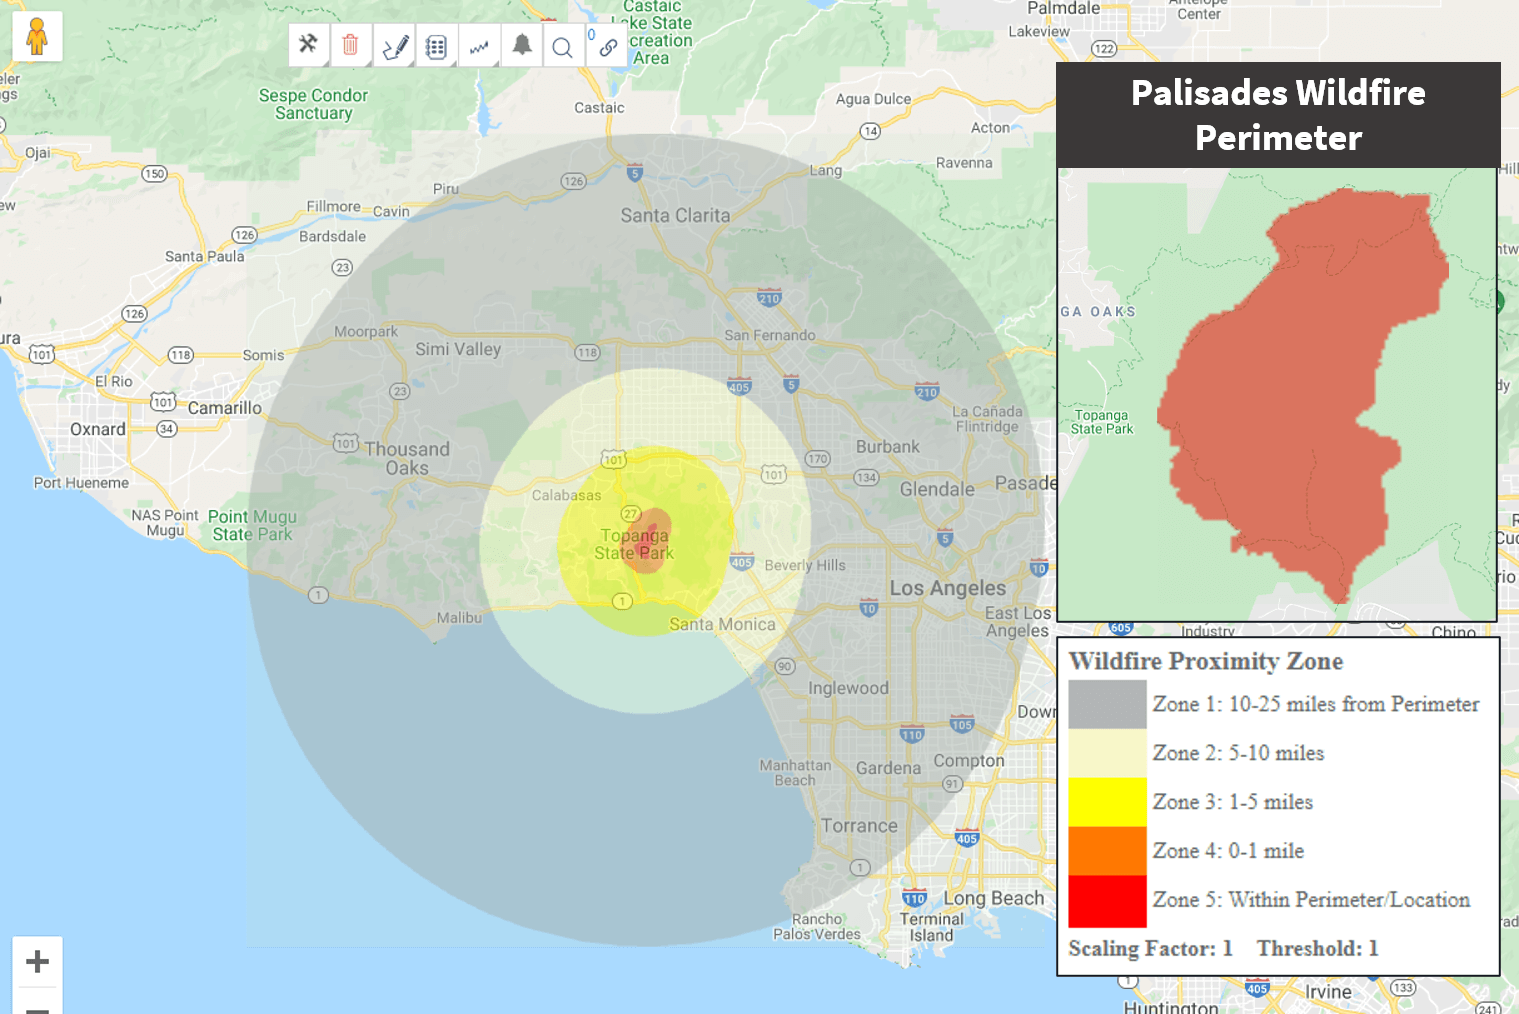Pick up the Street View pegman icon
Screen dimensions: 1519x1014
click(x=37, y=37)
